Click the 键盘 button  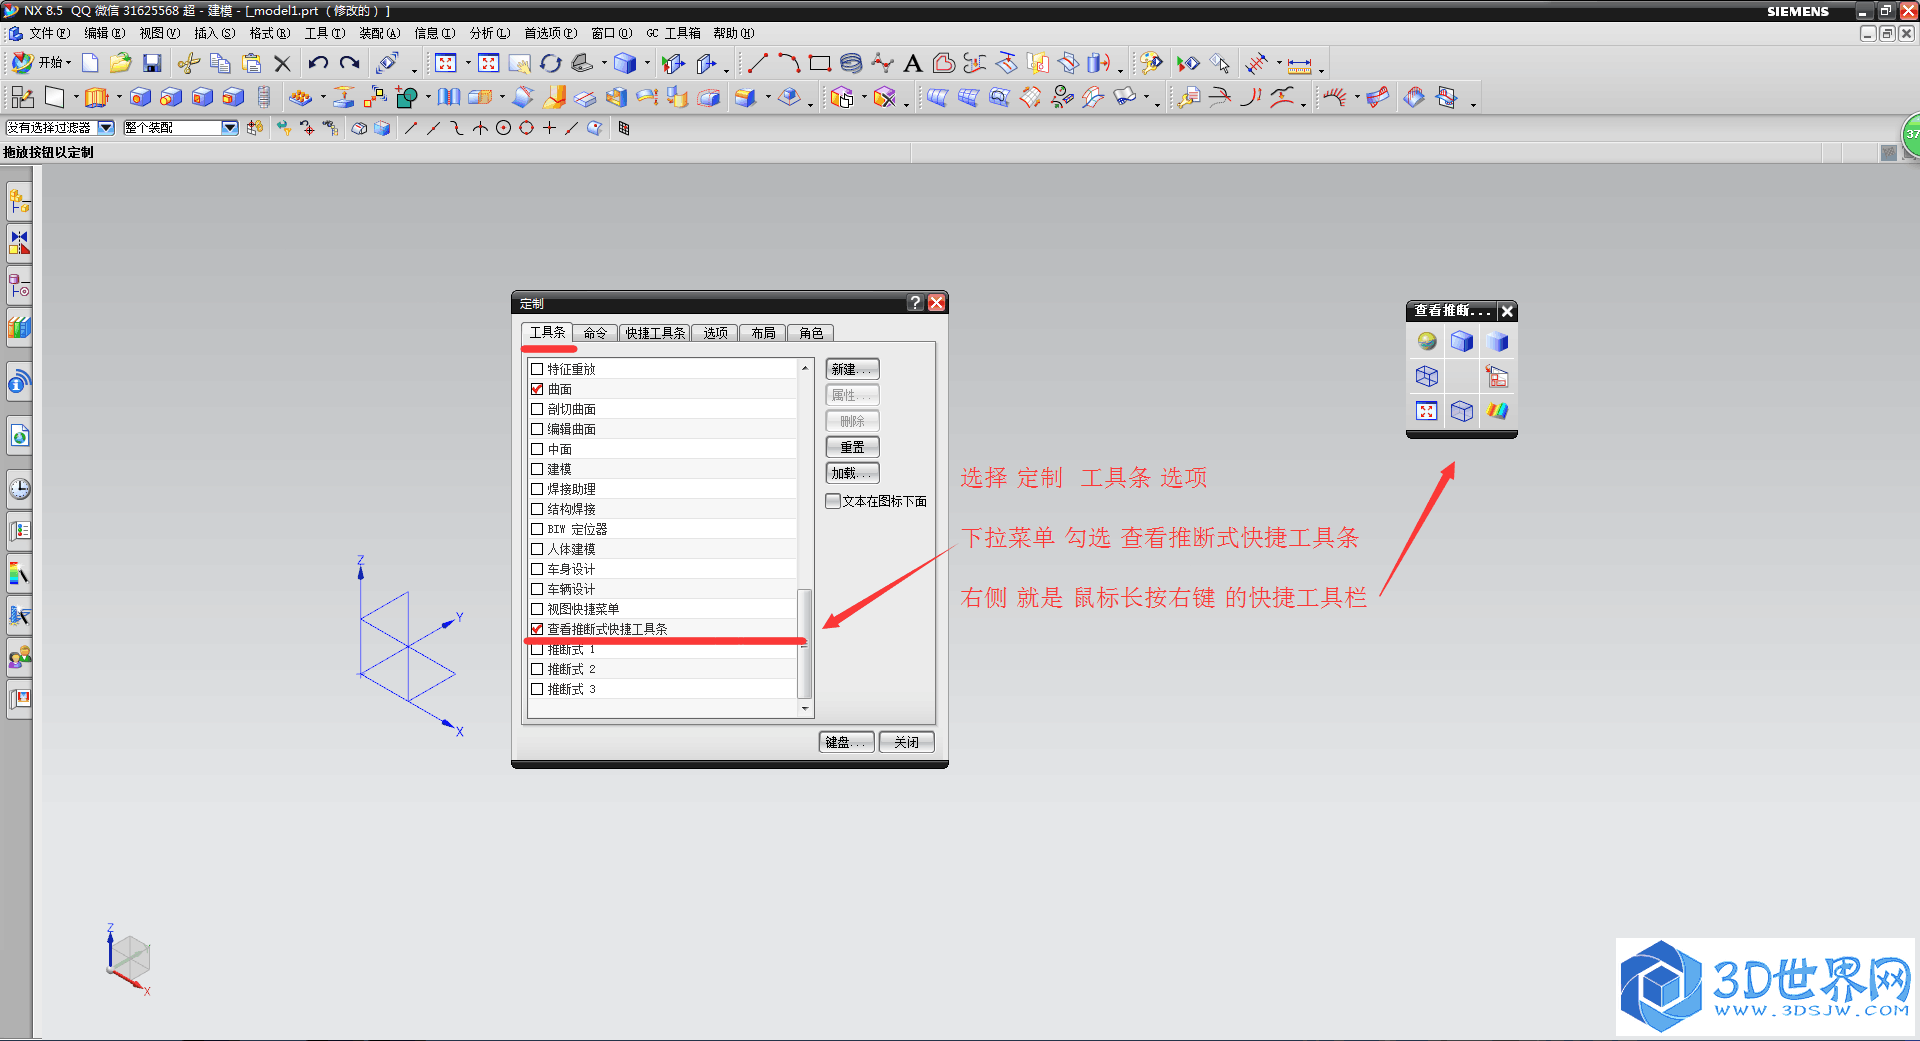click(x=846, y=742)
